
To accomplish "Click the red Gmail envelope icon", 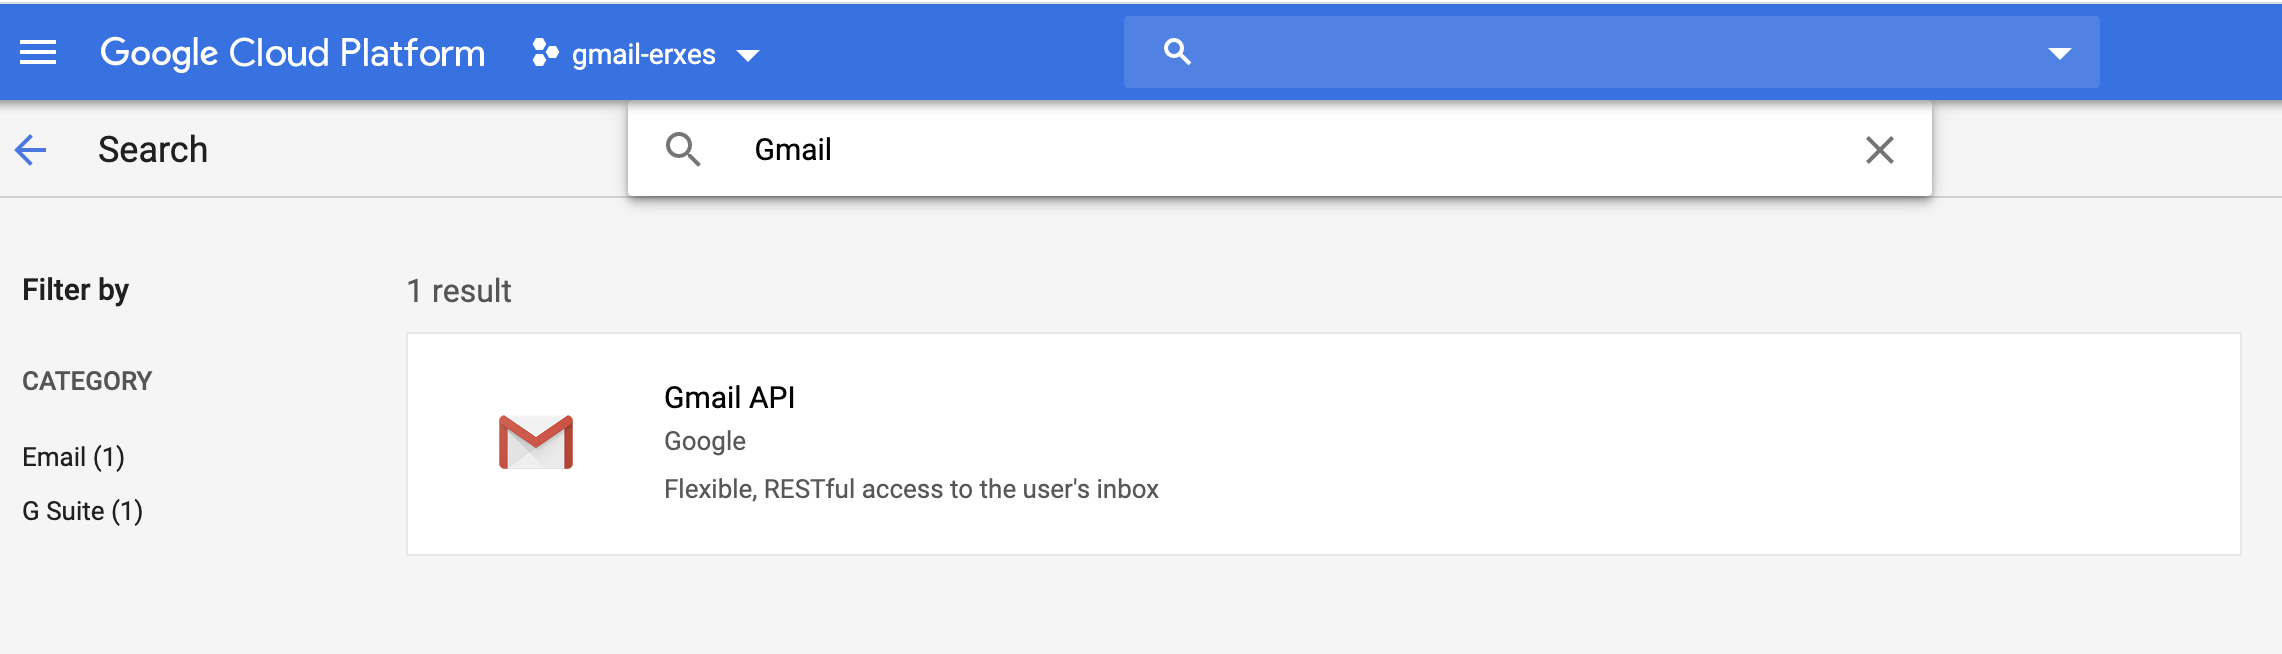I will click(536, 442).
